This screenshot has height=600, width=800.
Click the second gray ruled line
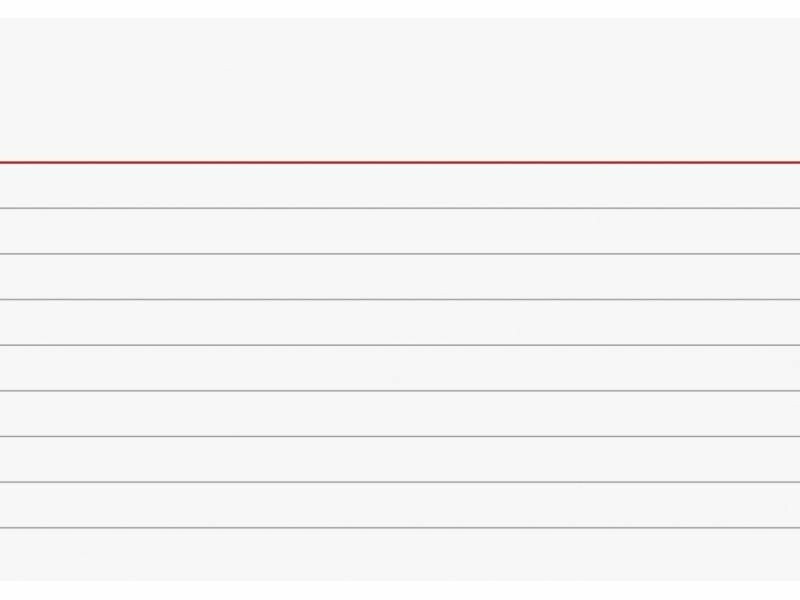(x=400, y=254)
